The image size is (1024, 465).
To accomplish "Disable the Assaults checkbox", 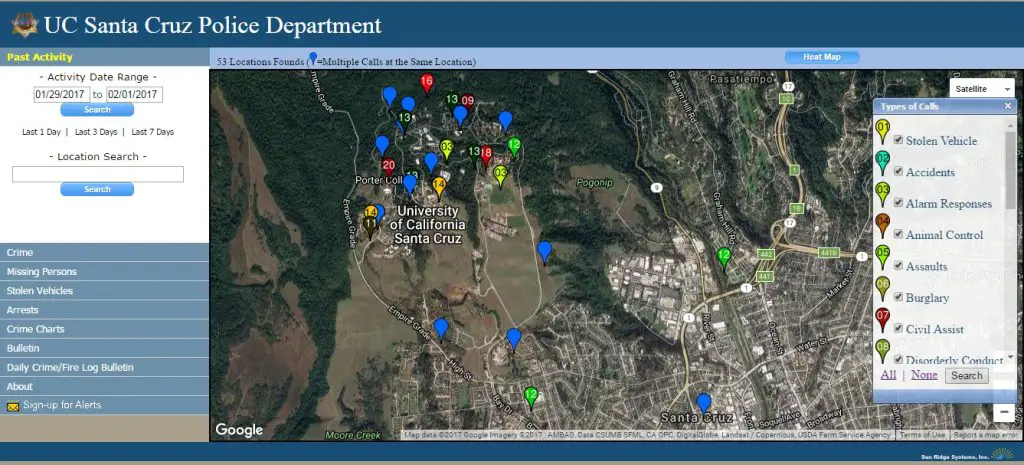I will point(898,265).
